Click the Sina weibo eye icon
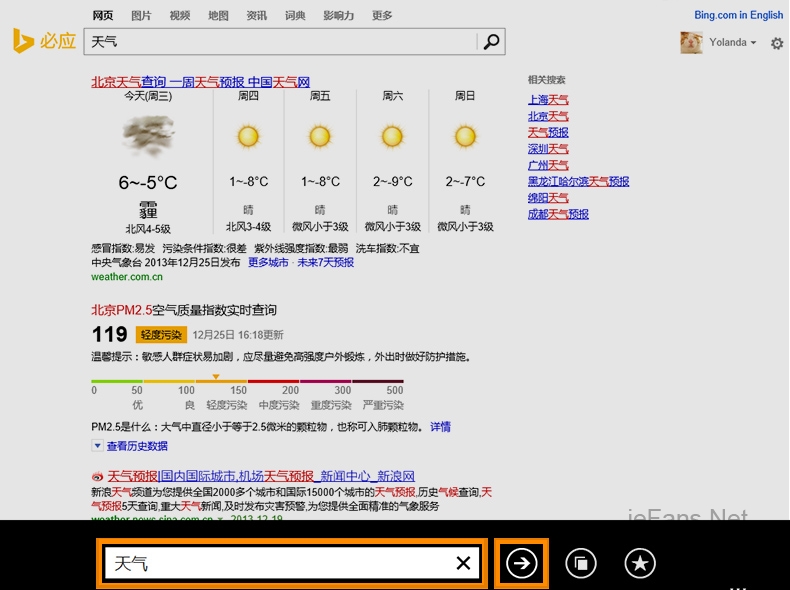790x590 pixels. pyautogui.click(x=97, y=476)
